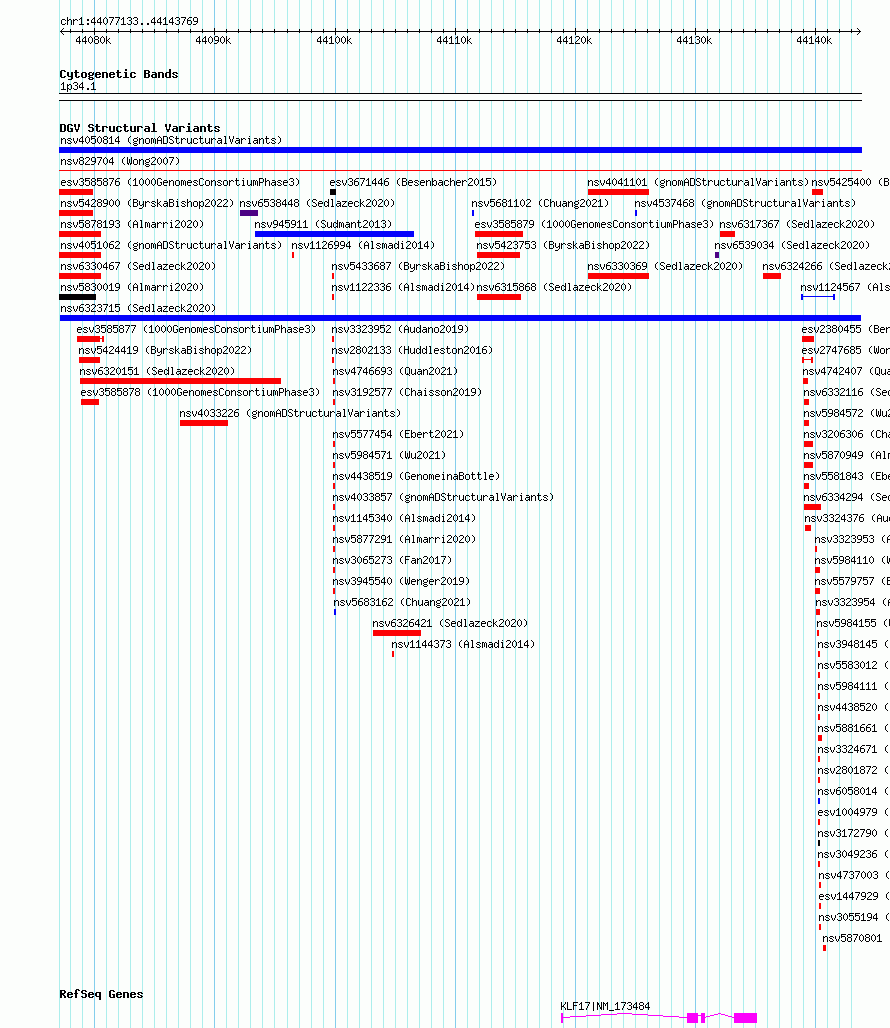This screenshot has height=1028, width=890.
Task: Open nsv6330467 (Sedlazeck2020) label
Action: click(x=138, y=266)
